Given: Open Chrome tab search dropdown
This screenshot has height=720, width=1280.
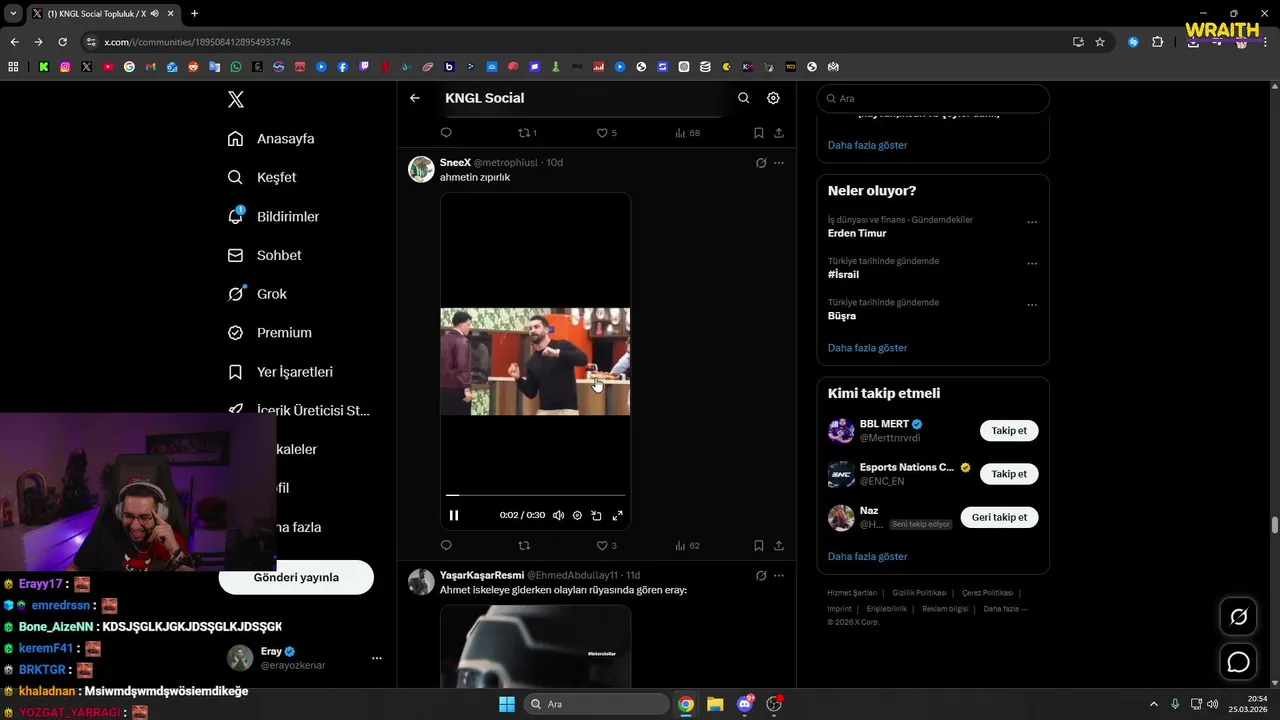Looking at the screenshot, I should click(13, 14).
